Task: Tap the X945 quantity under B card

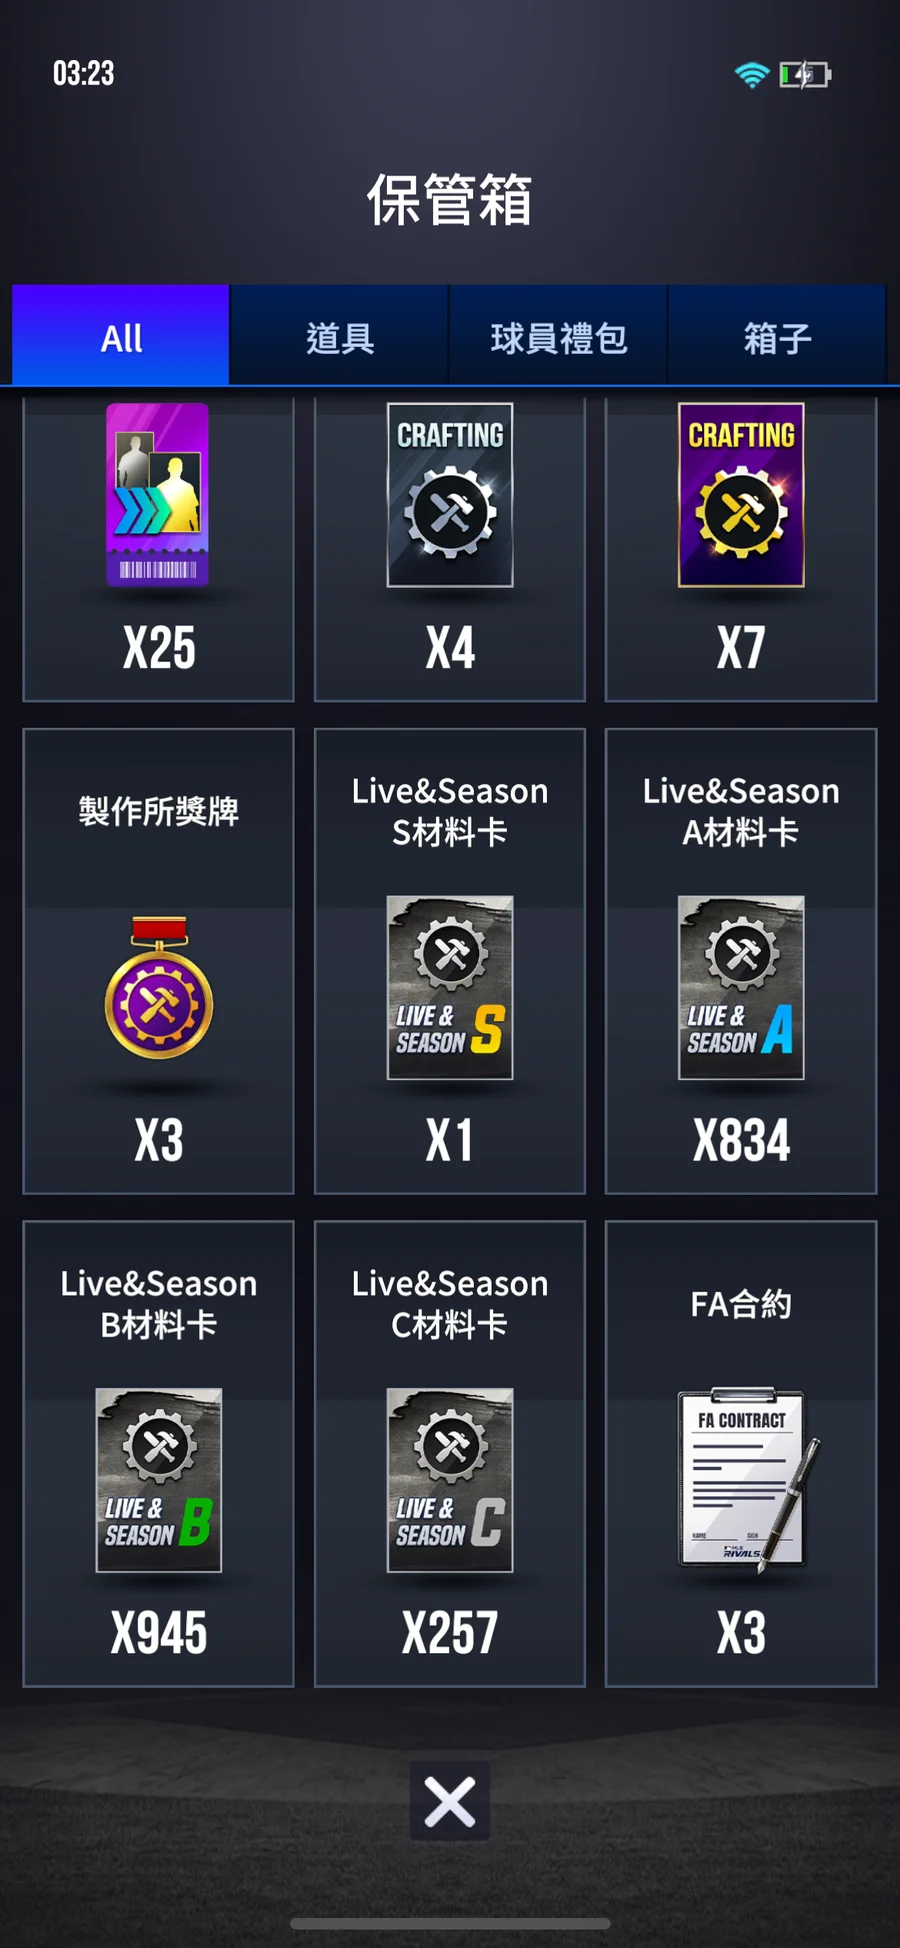Action: pyautogui.click(x=159, y=1632)
